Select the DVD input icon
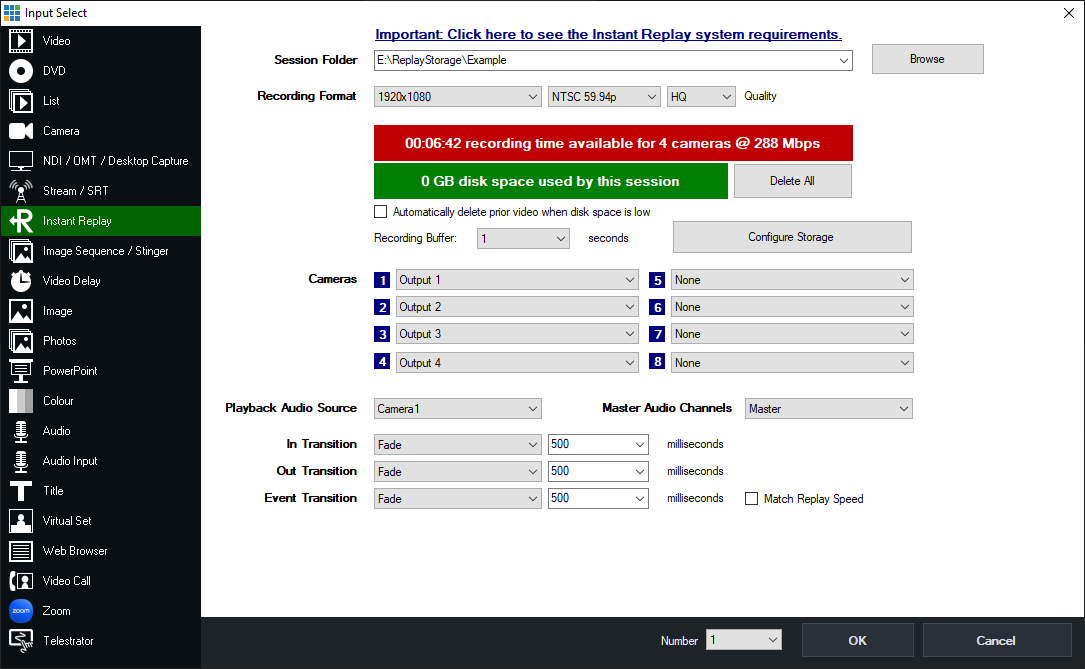This screenshot has width=1085, height=669. pos(21,71)
